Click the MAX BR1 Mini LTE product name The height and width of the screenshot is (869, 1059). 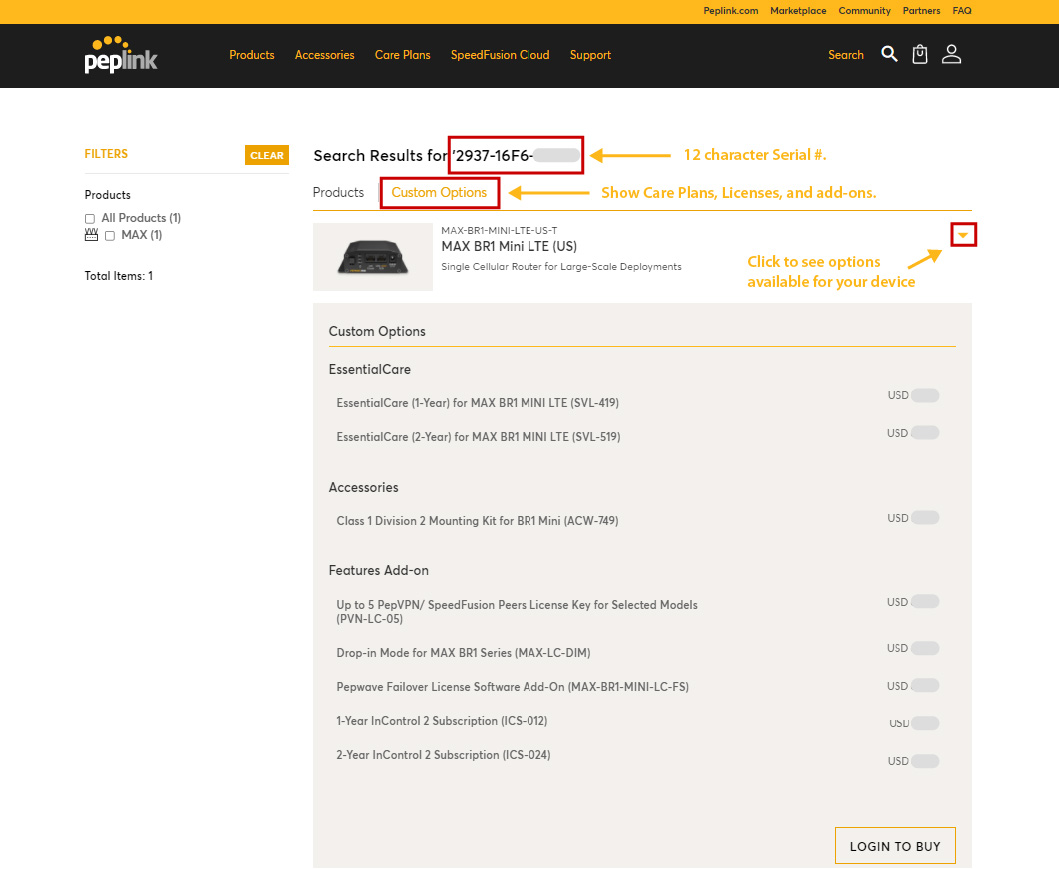click(x=509, y=246)
